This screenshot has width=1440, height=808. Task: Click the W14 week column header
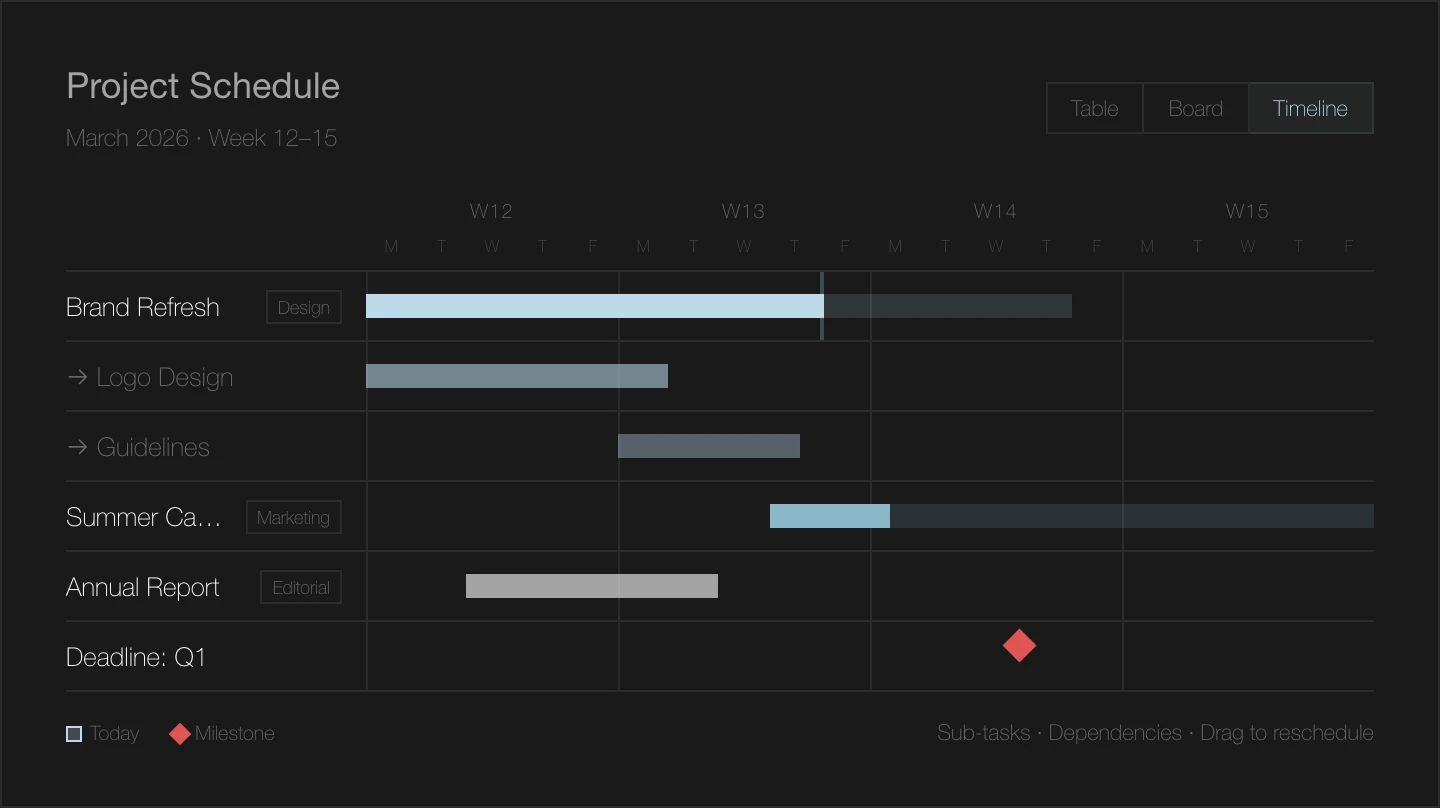pos(995,211)
